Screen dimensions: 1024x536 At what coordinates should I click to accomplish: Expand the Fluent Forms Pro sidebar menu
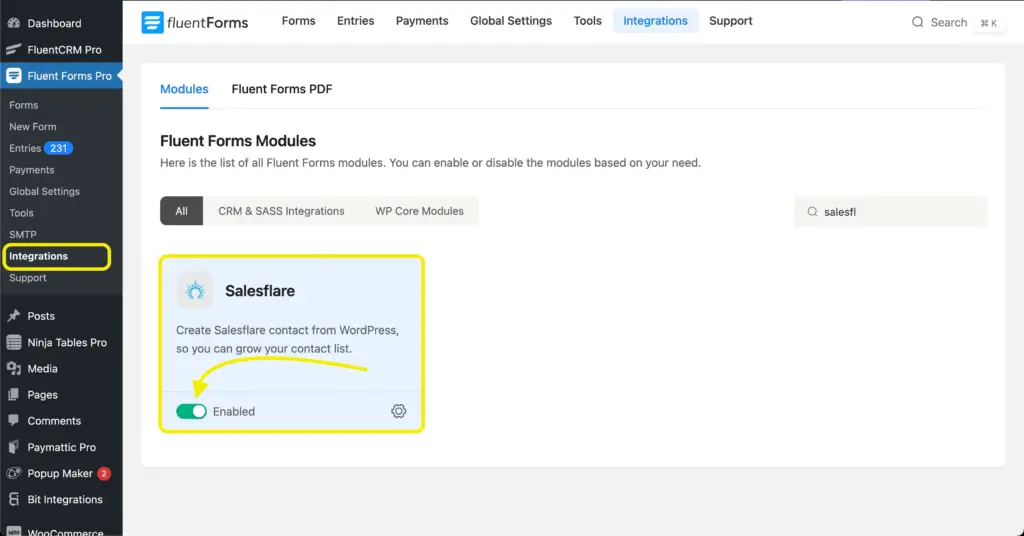[69, 76]
